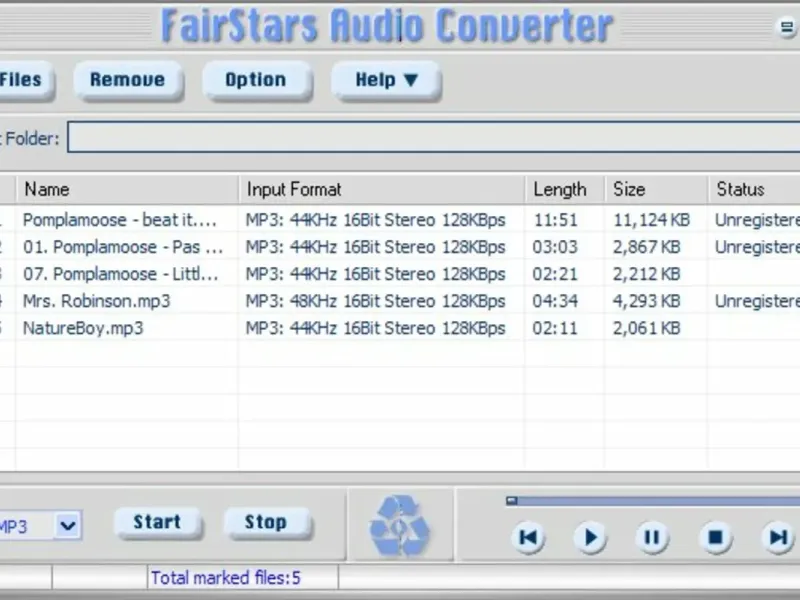Play the selected audio file
This screenshot has height=600, width=800.
point(590,537)
